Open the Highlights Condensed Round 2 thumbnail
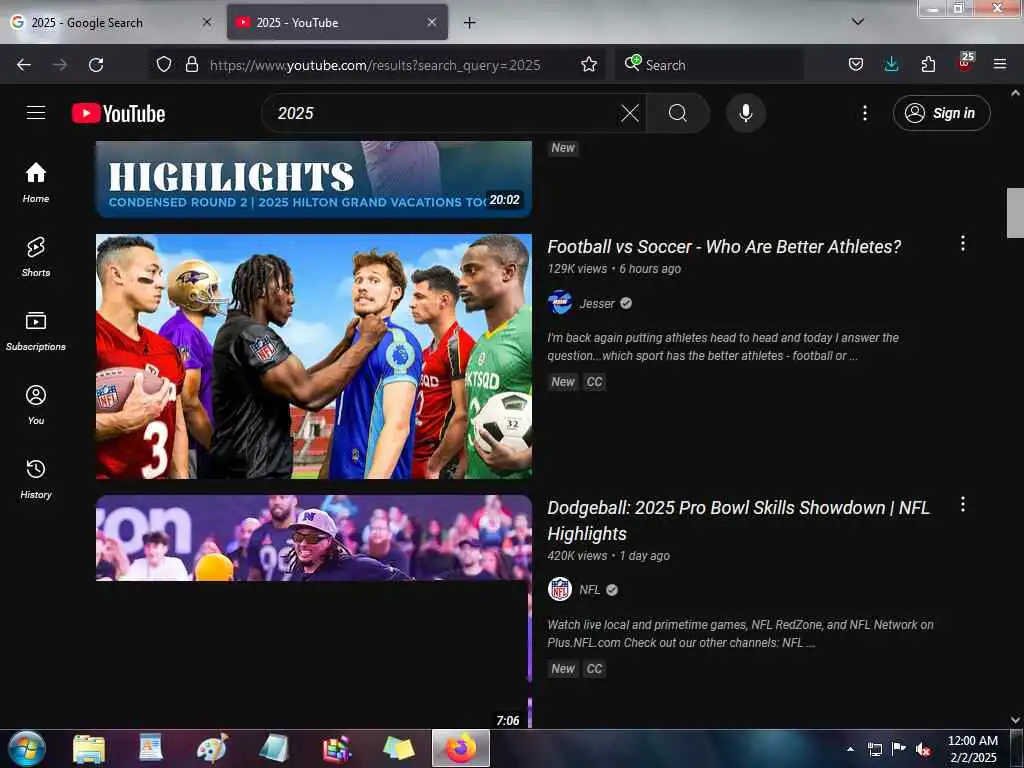The image size is (1024, 768). click(x=314, y=179)
